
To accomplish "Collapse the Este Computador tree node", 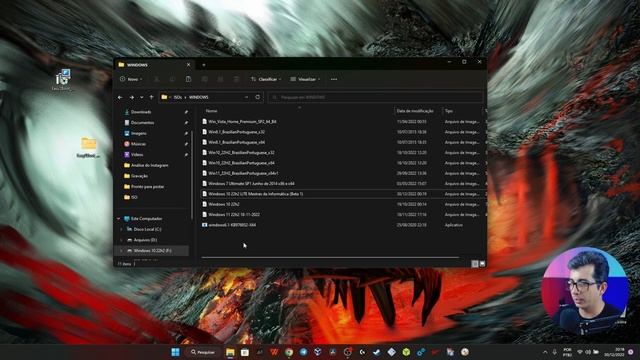I will click(119, 219).
